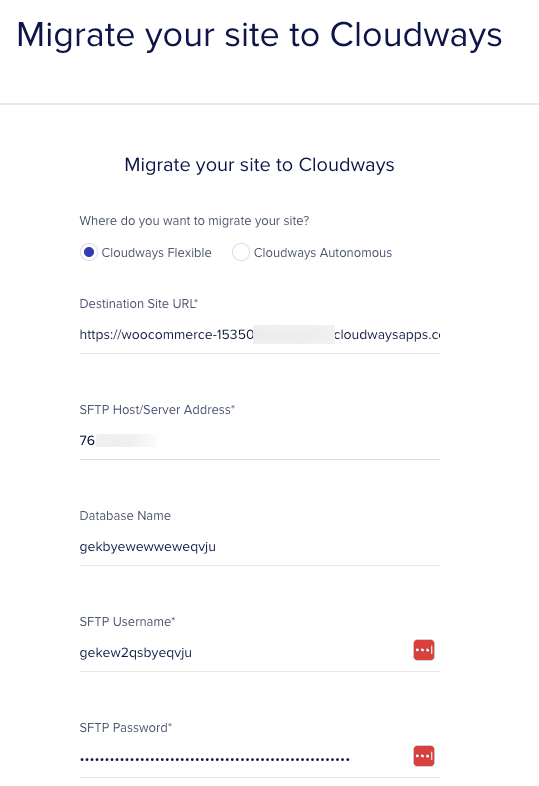The height and width of the screenshot is (786, 539).
Task: Click the "Database Name" field label
Action: point(125,516)
